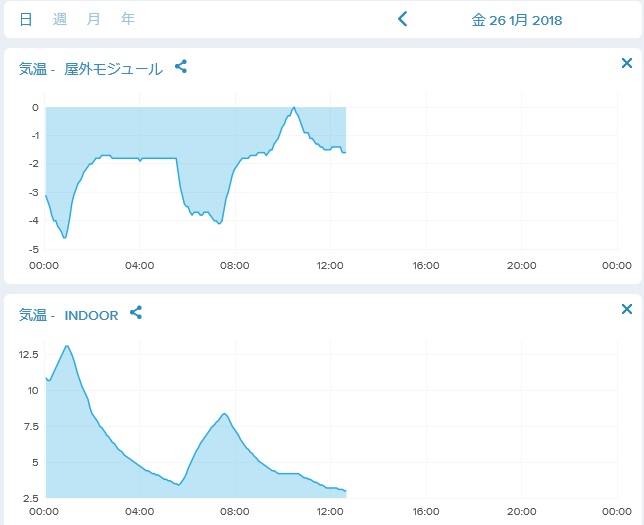Click the 気温 - INDOOR title
Image resolution: width=644 pixels, height=525 pixels.
pos(68,315)
